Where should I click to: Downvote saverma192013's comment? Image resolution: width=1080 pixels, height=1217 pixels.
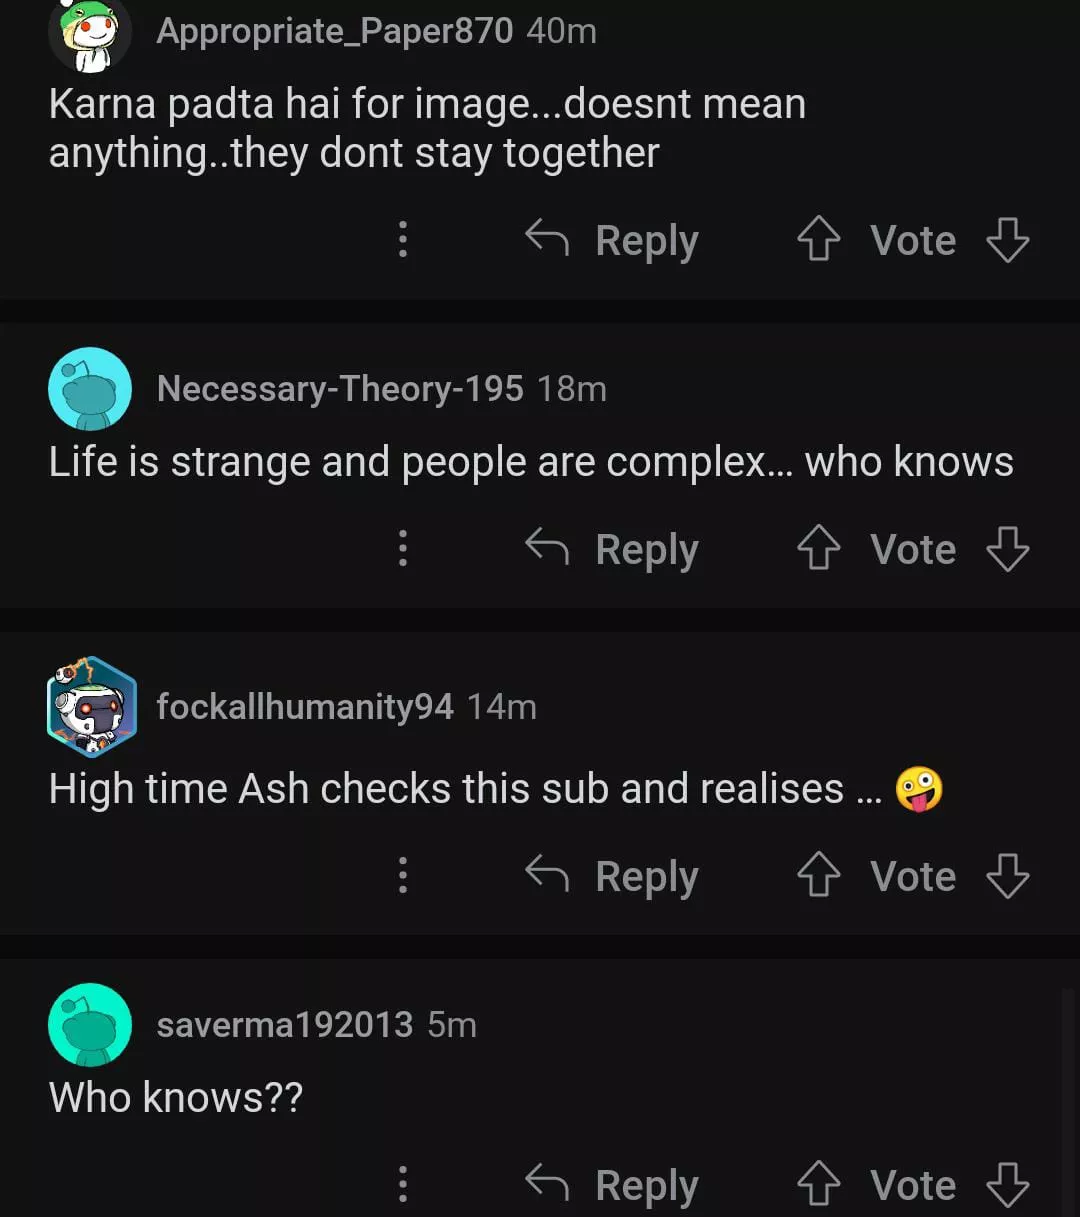pyautogui.click(x=1007, y=1185)
